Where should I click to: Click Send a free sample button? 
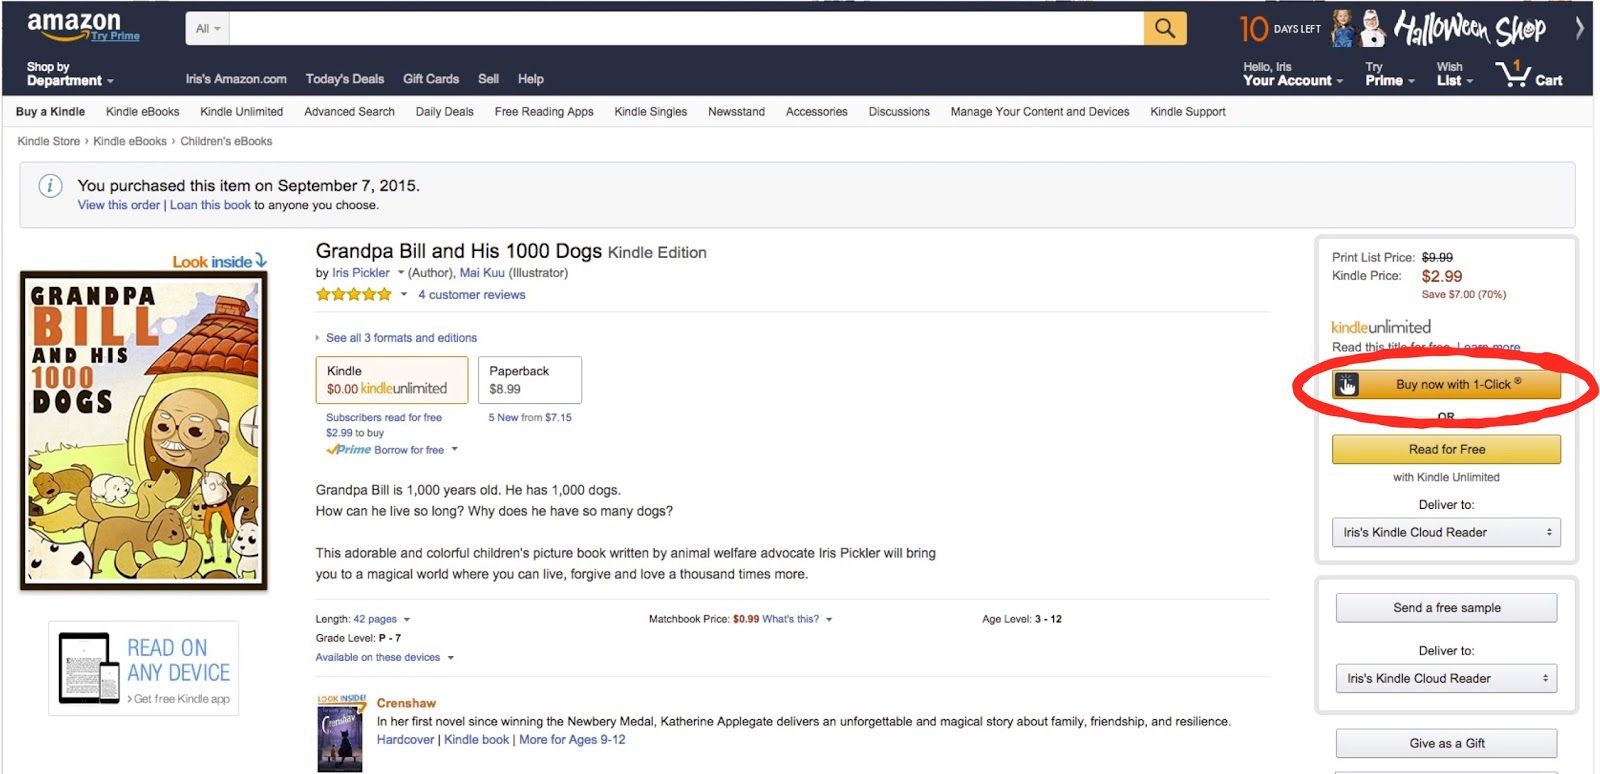1446,608
